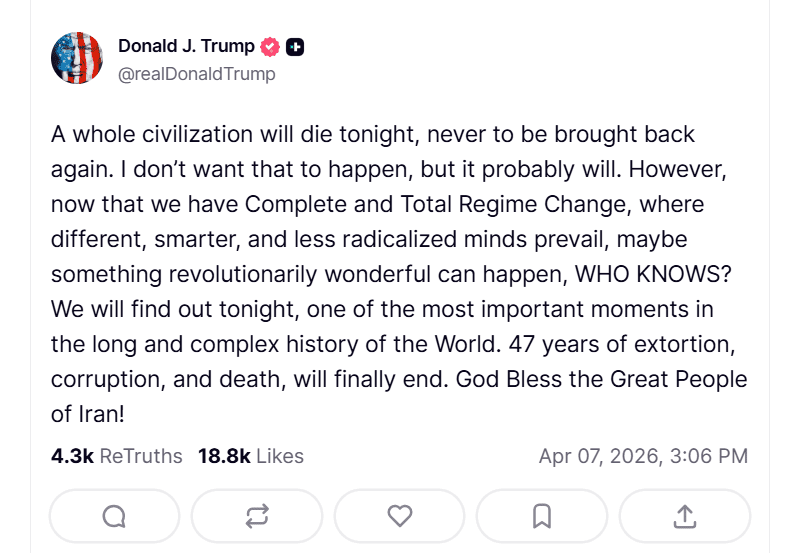Click the red verified checkmark badge
807x553 pixels.
tap(270, 47)
